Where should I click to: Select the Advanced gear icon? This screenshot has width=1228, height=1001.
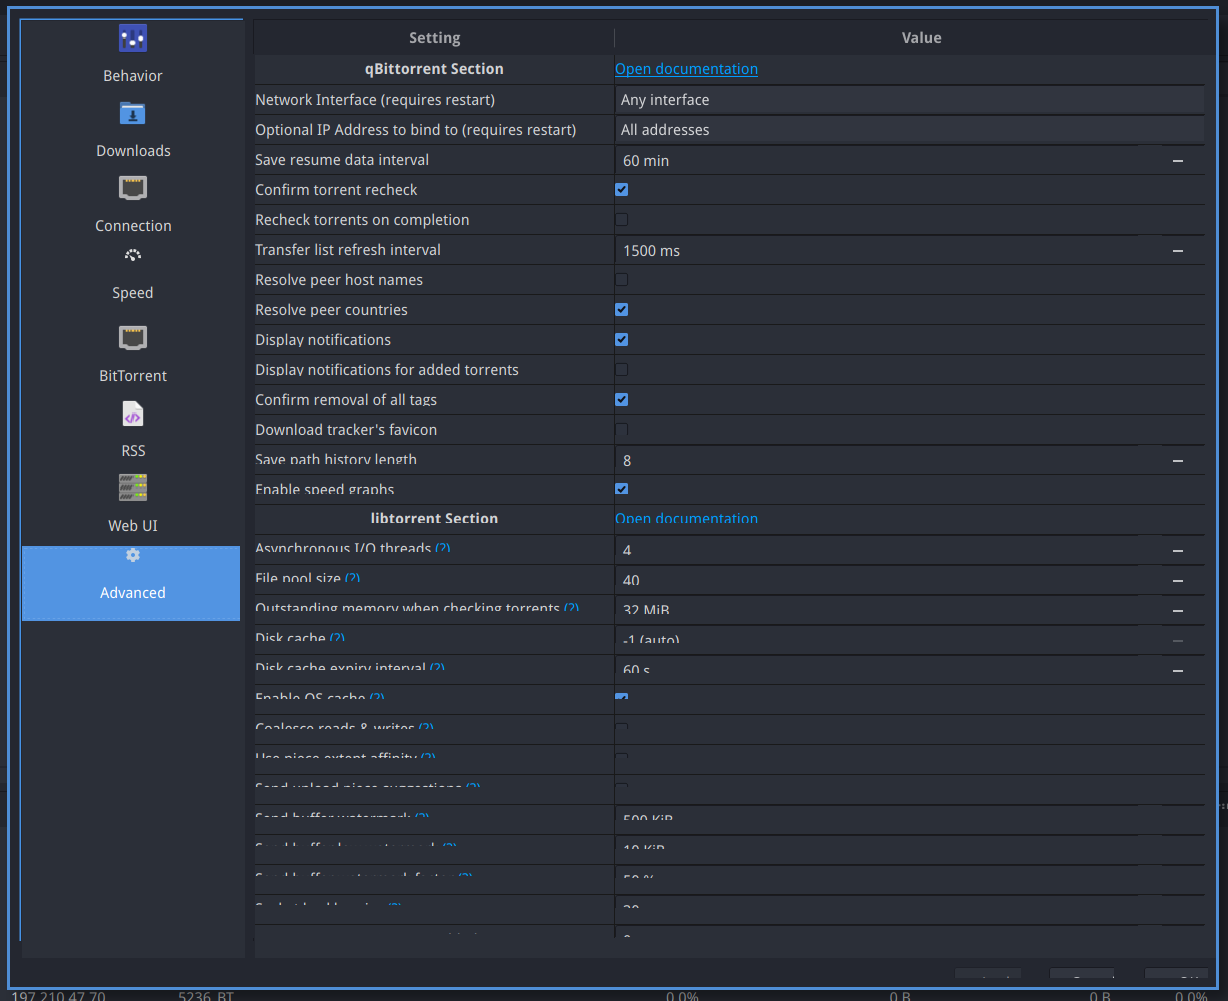[133, 555]
